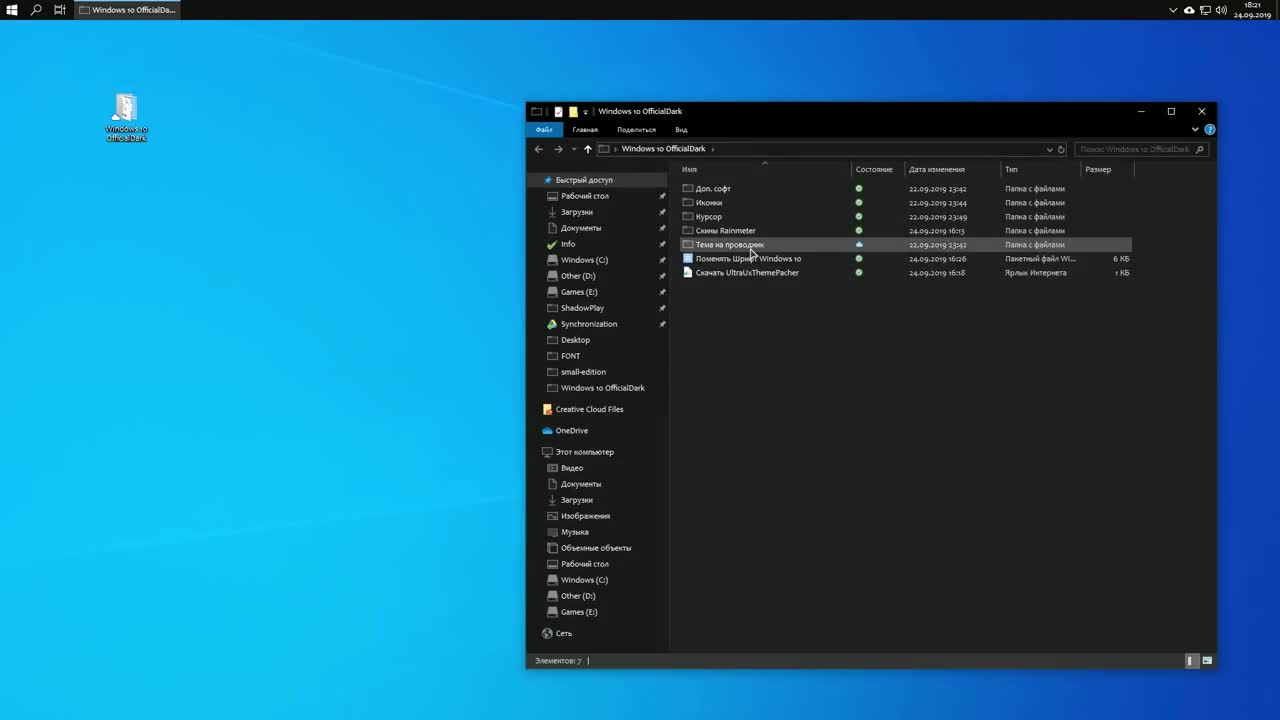Go forward in Explorer navigation

point(558,149)
